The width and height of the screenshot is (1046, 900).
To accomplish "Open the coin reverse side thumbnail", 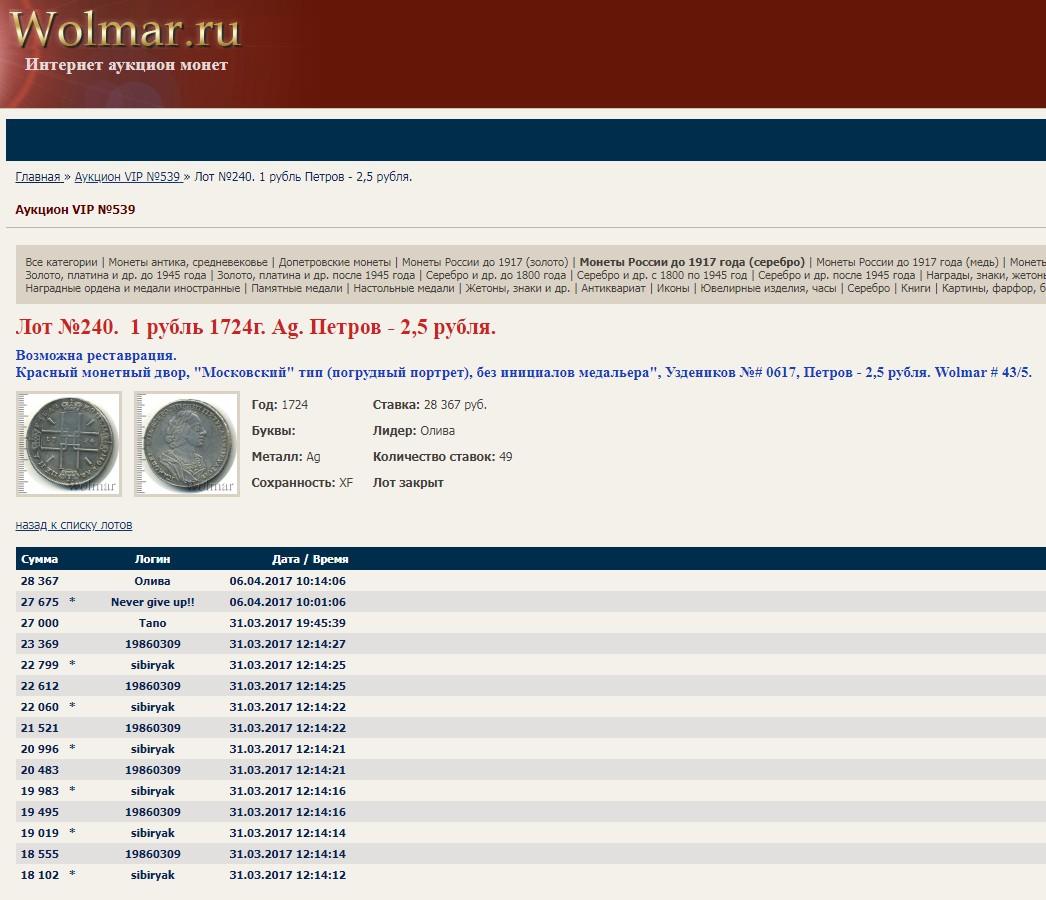I will coord(69,444).
